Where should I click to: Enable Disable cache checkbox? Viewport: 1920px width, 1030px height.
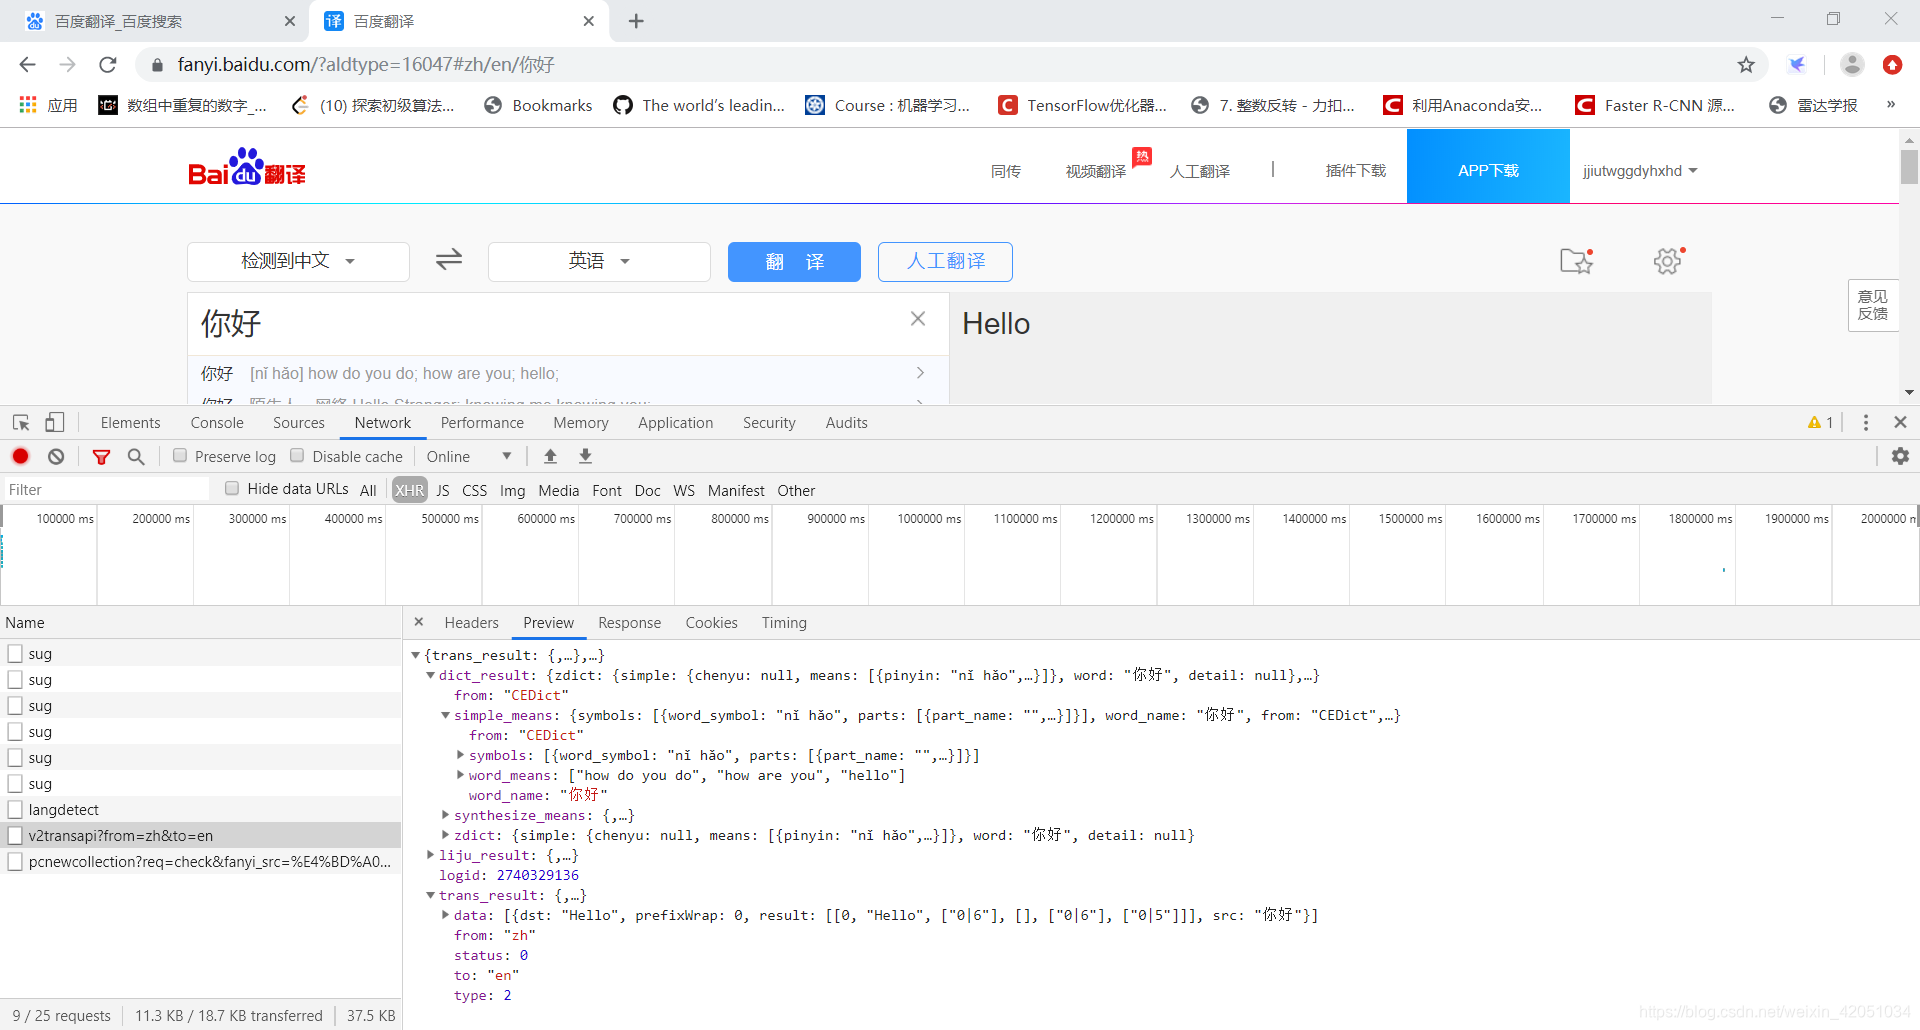(297, 456)
